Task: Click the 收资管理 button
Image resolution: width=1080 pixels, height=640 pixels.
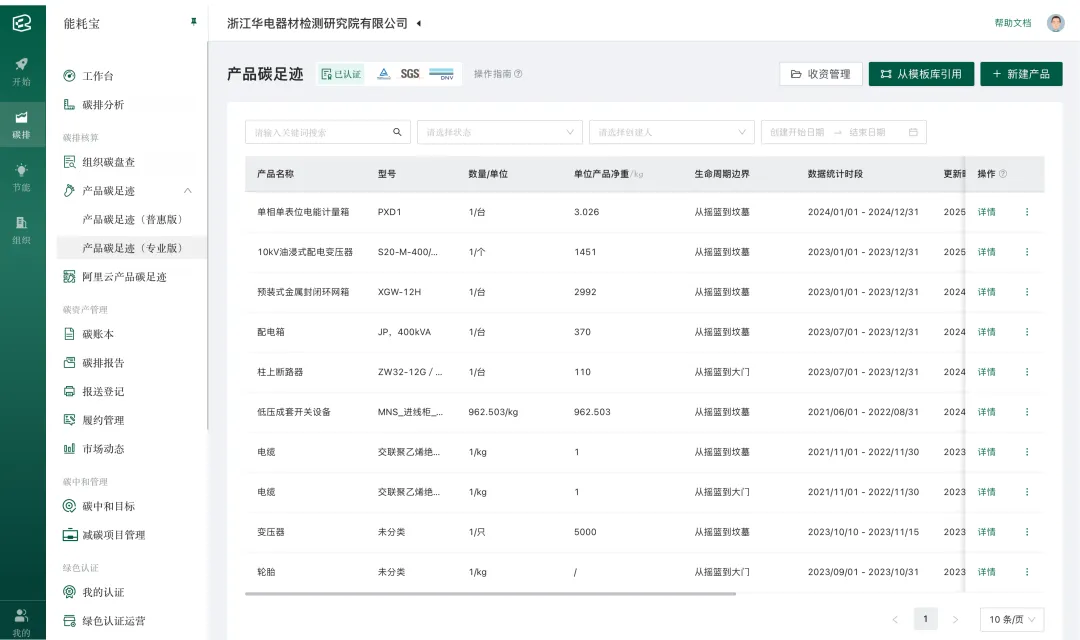Action: pyautogui.click(x=820, y=74)
